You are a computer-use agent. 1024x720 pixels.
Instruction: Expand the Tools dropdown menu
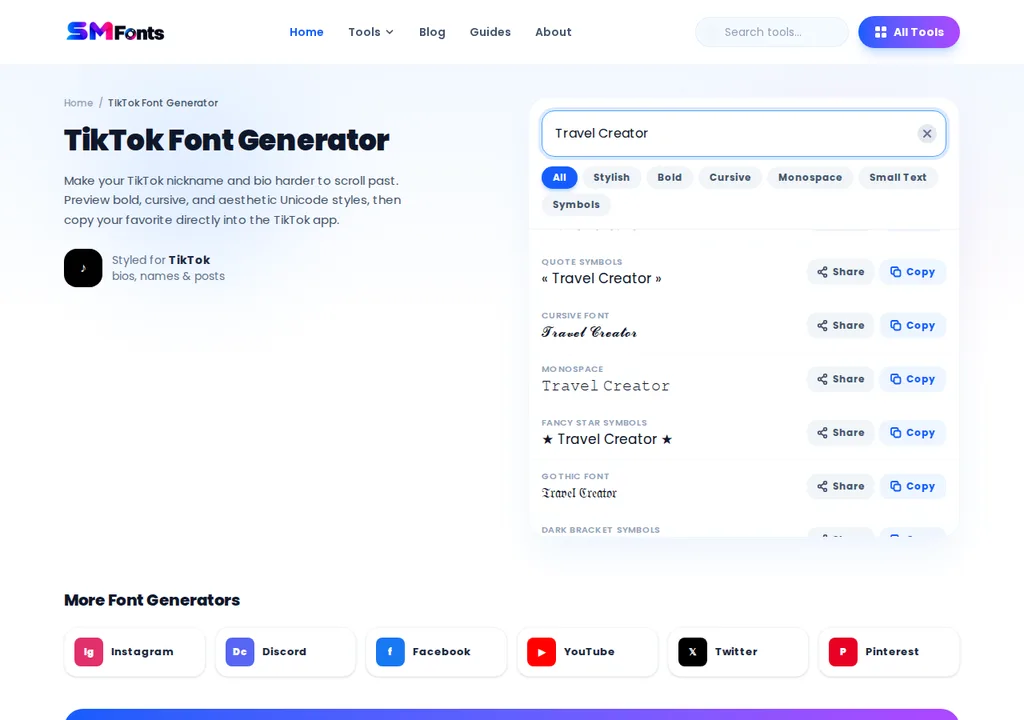(x=371, y=32)
